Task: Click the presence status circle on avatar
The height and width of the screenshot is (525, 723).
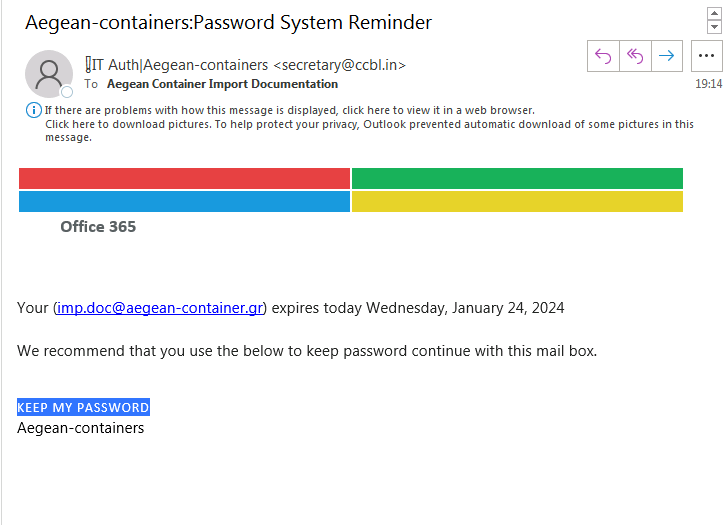Action: [67, 92]
